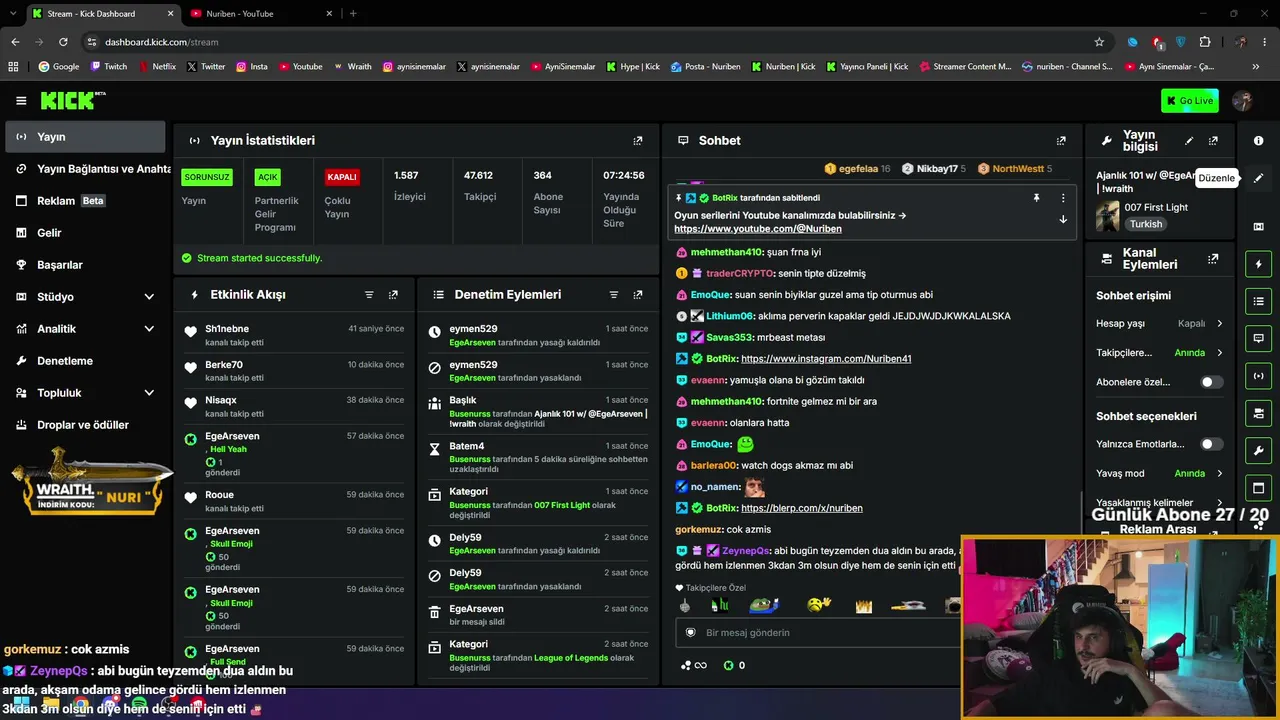Pop out the Denetim Eylemleri panel
Image resolution: width=1280 pixels, height=720 pixels.
638,295
